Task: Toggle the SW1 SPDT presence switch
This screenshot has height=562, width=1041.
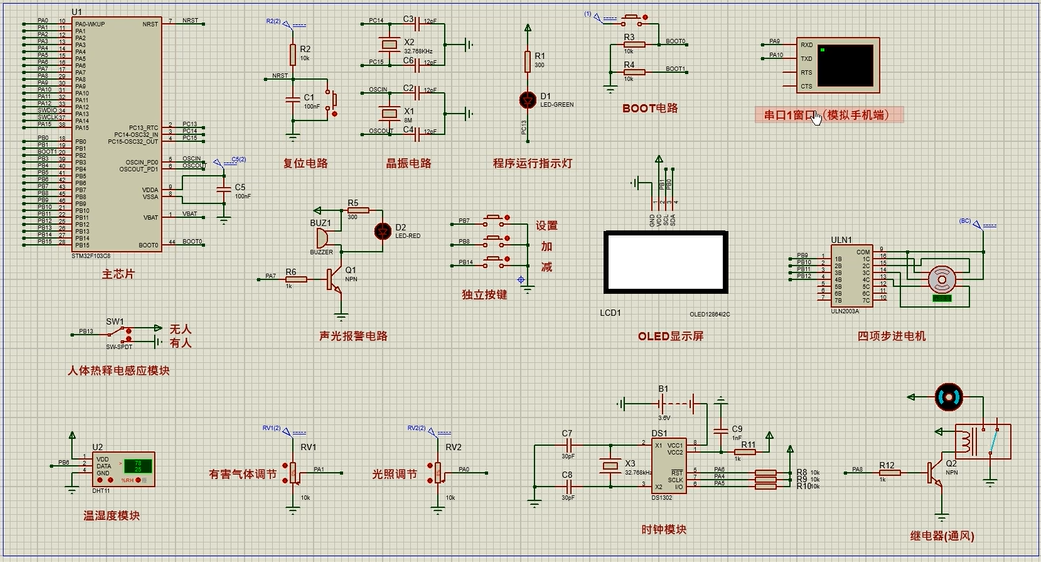Action: [120, 334]
